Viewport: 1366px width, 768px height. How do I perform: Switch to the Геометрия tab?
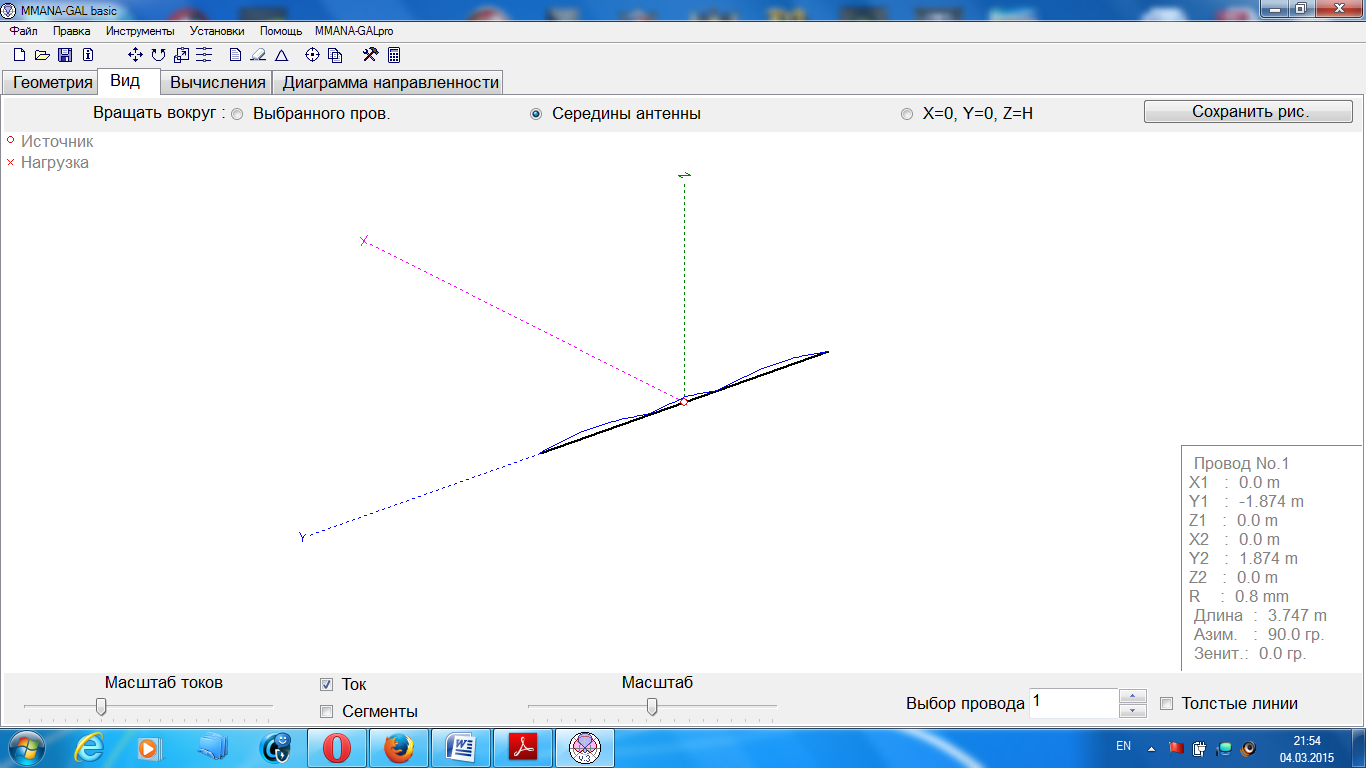[x=52, y=83]
